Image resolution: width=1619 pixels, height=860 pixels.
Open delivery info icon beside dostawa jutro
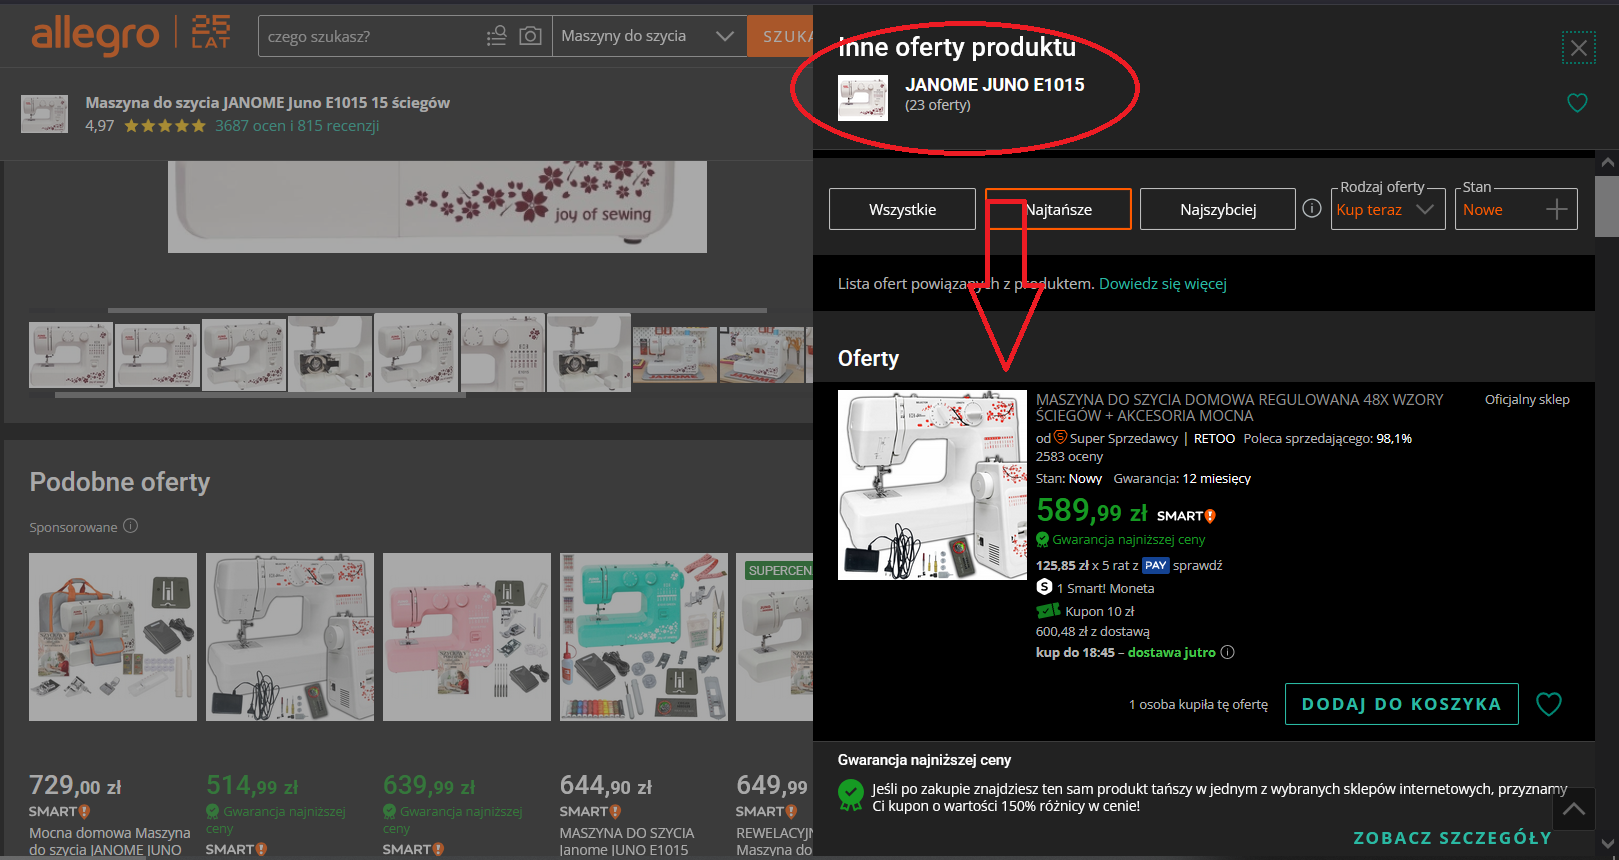(x=1228, y=652)
